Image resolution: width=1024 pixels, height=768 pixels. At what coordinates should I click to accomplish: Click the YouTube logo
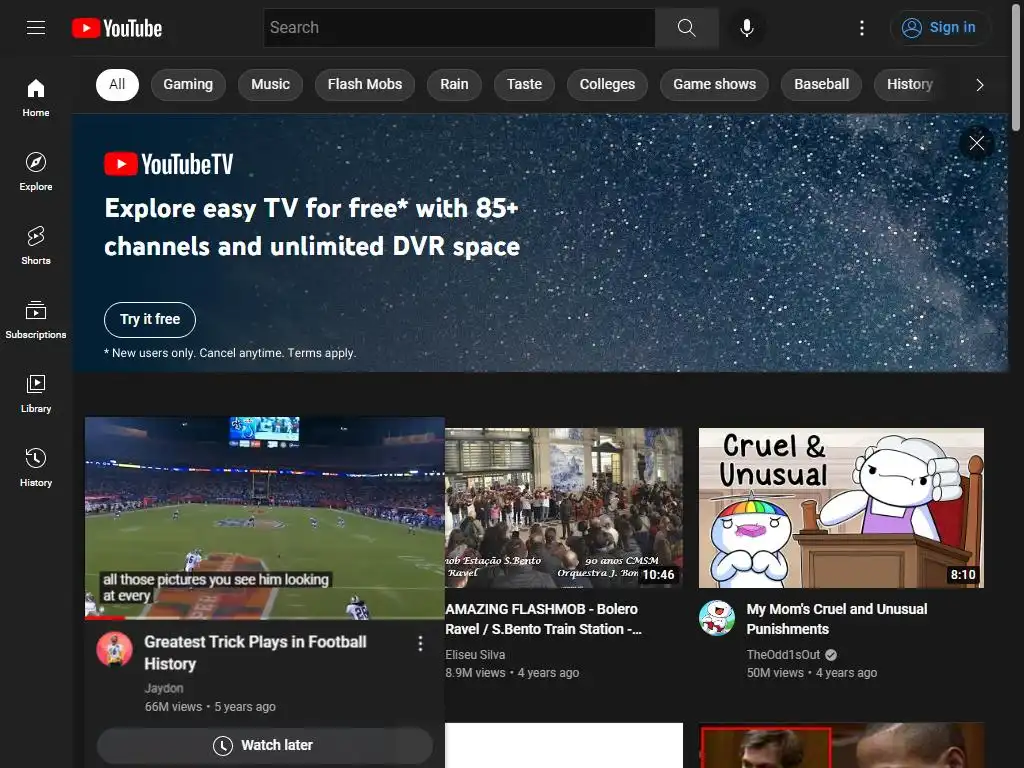(x=117, y=28)
